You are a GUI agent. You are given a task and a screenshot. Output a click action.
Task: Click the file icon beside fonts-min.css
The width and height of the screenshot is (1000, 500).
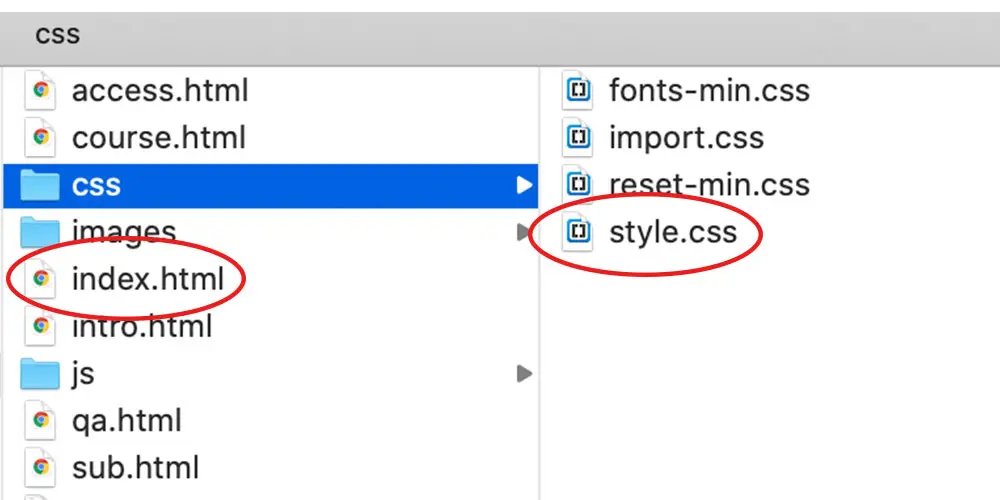578,91
